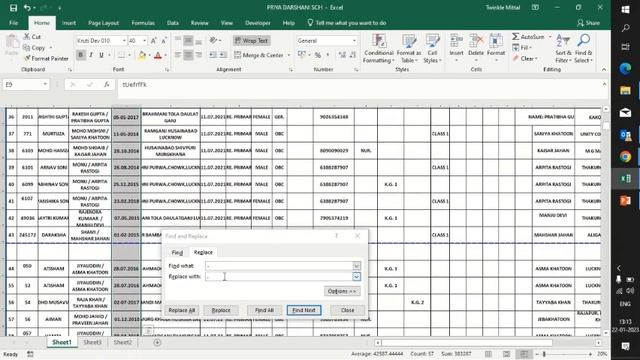
Task: Open Find & Select magnifier
Action: pyautogui.click(x=583, y=48)
